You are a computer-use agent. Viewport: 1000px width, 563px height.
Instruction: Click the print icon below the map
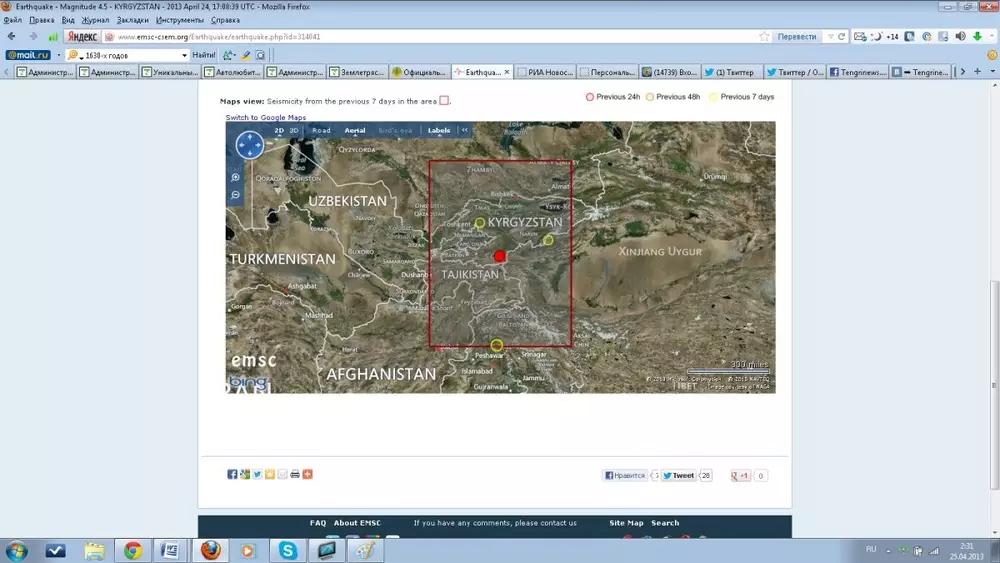coord(295,474)
